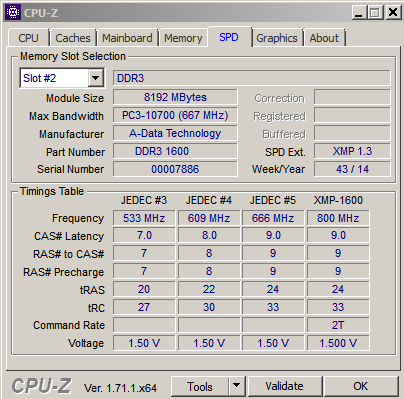The image size is (404, 399).
Task: Click the XMP-1600 column header
Action: (338, 200)
